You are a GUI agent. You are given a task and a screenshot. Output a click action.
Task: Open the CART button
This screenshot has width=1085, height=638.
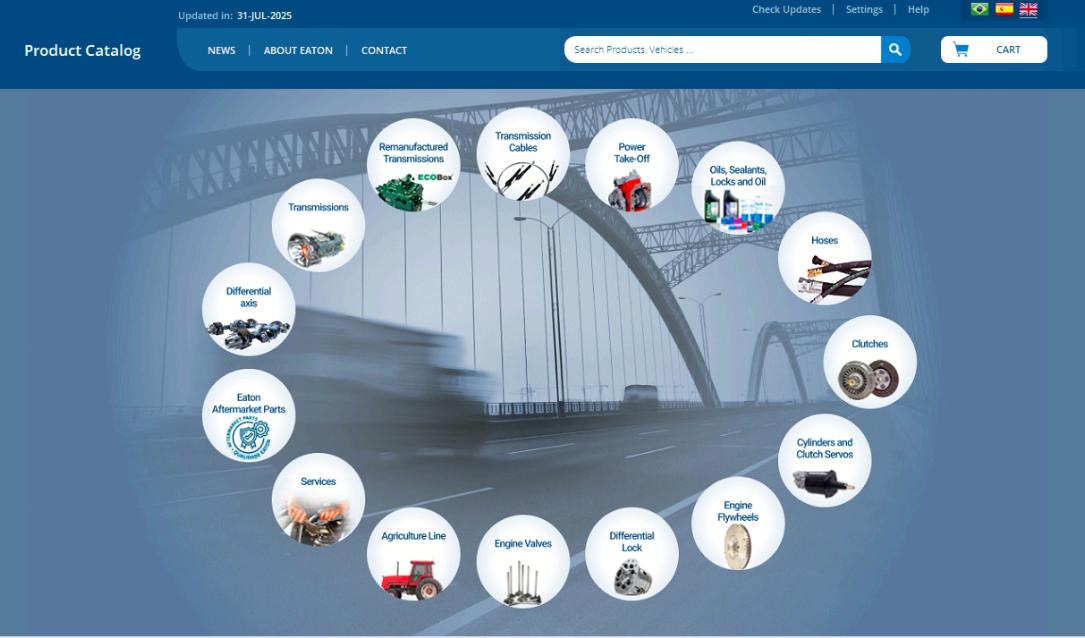[994, 50]
